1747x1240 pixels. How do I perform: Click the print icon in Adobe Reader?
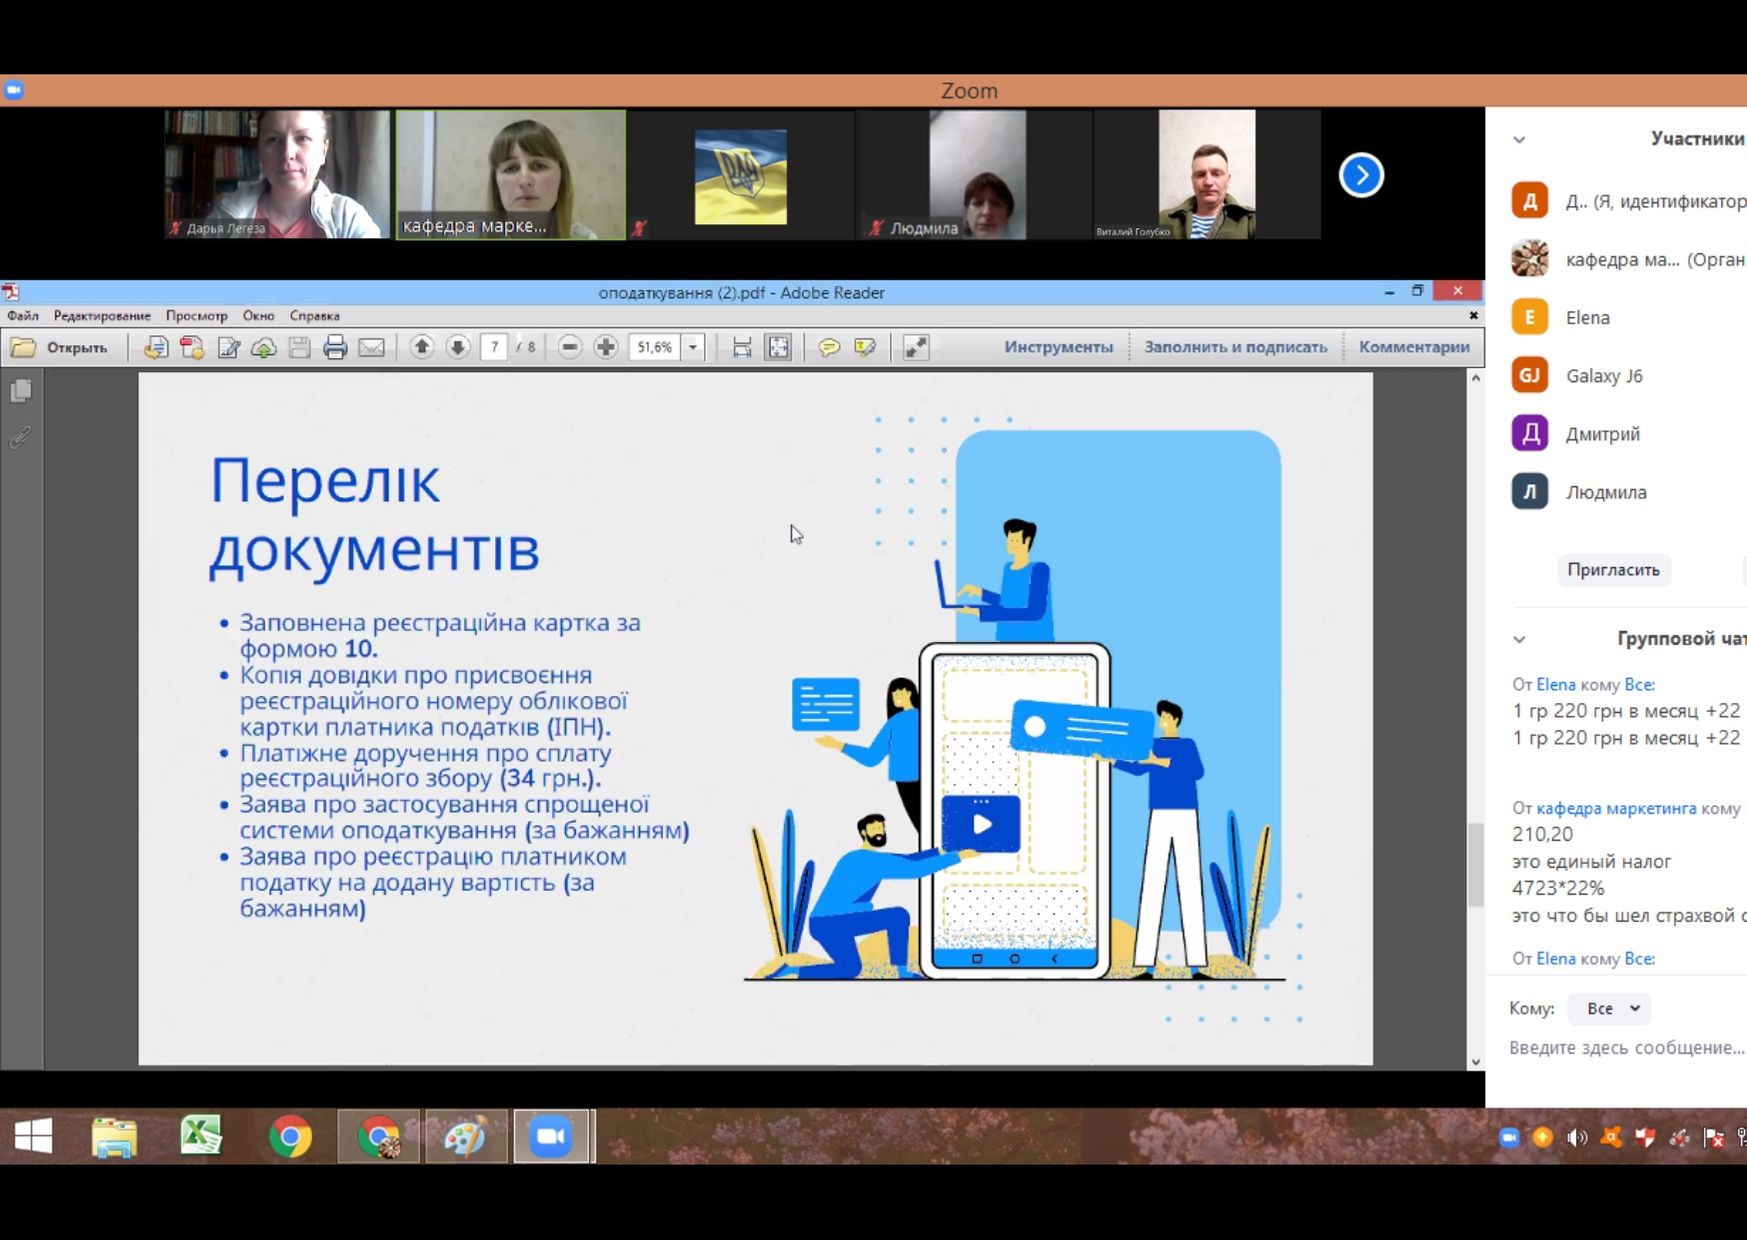[x=335, y=347]
